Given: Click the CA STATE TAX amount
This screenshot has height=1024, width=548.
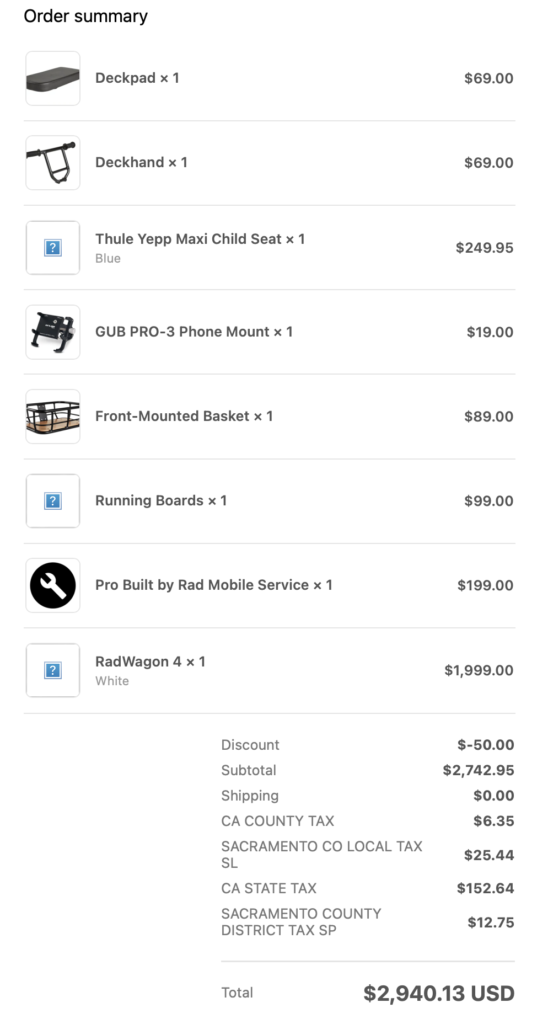Looking at the screenshot, I should click(485, 888).
